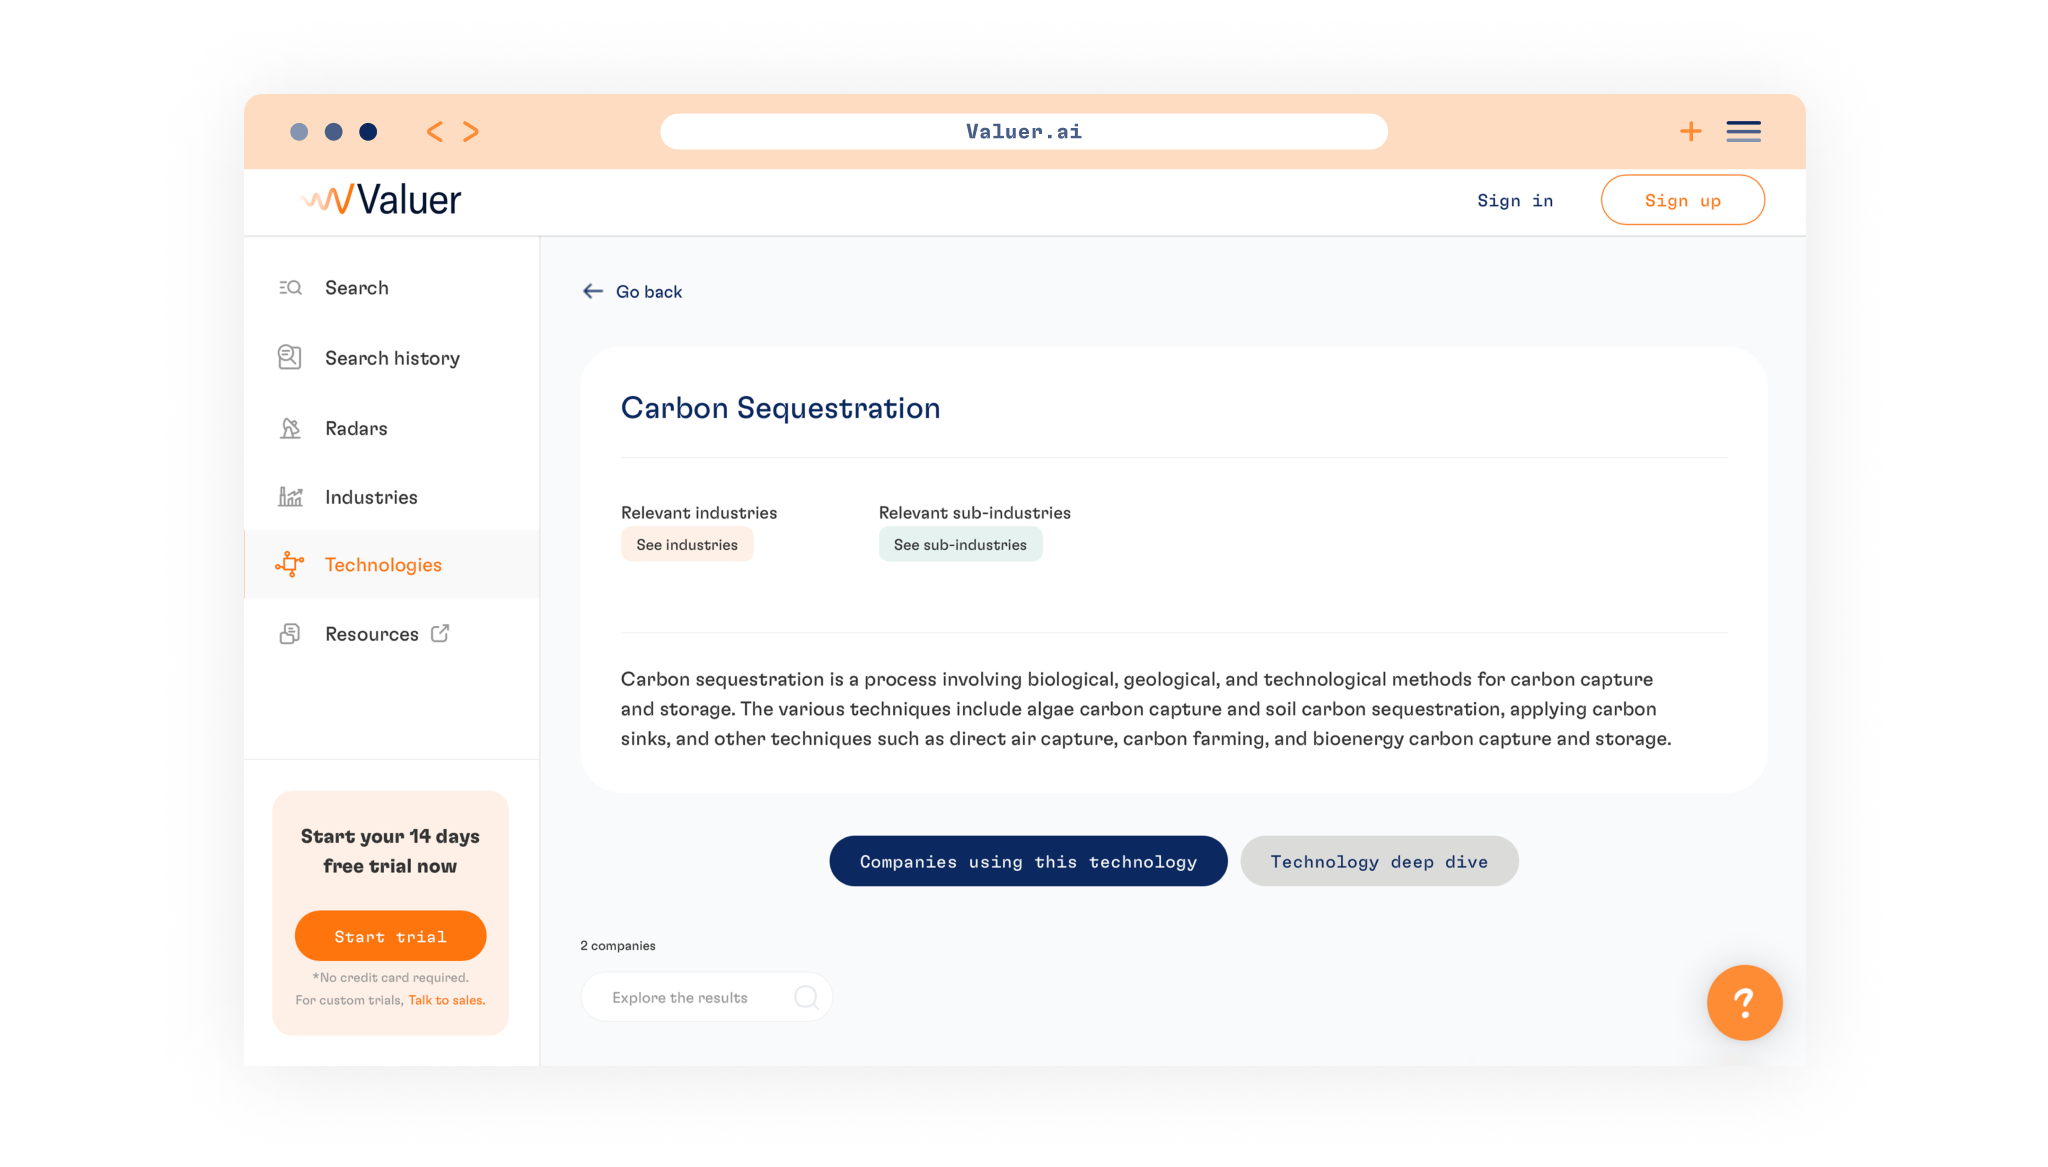Expand See sub-industries list

point(960,544)
